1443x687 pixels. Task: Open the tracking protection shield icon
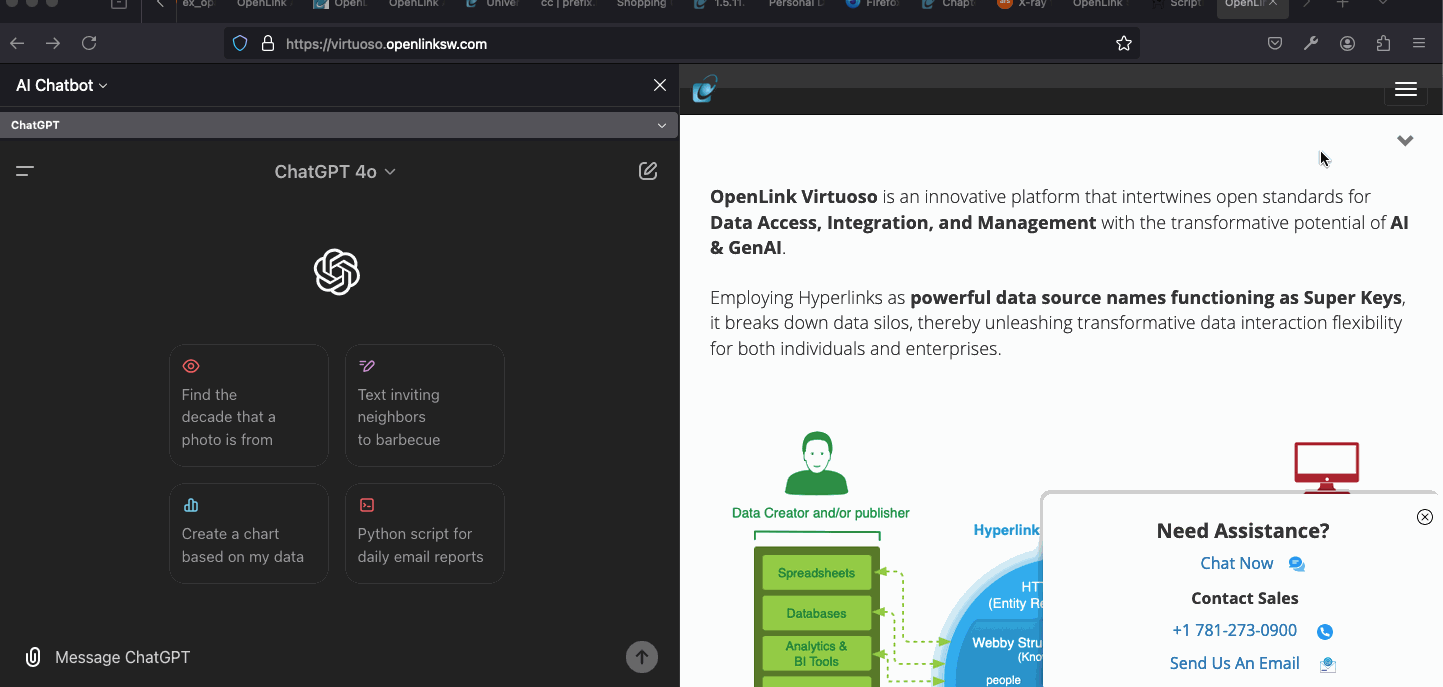pyautogui.click(x=240, y=43)
